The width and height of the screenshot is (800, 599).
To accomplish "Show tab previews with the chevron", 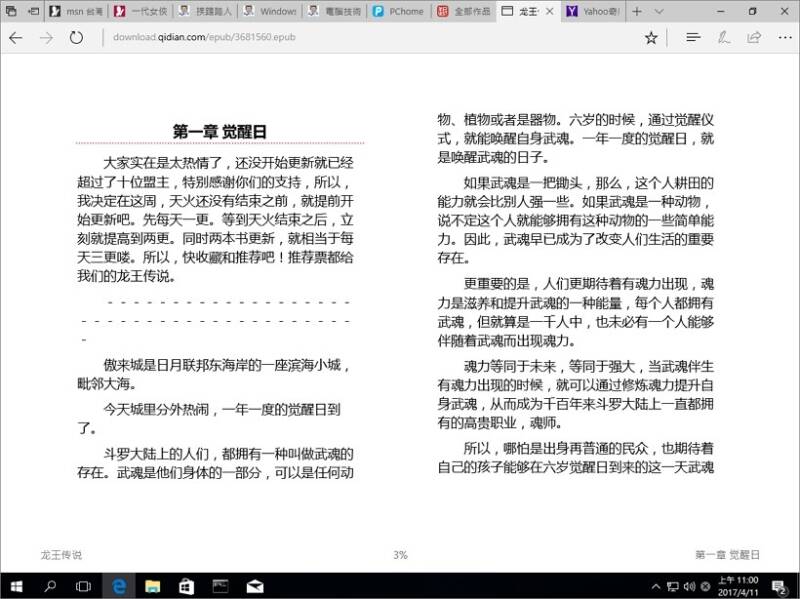I will pyautogui.click(x=659, y=11).
